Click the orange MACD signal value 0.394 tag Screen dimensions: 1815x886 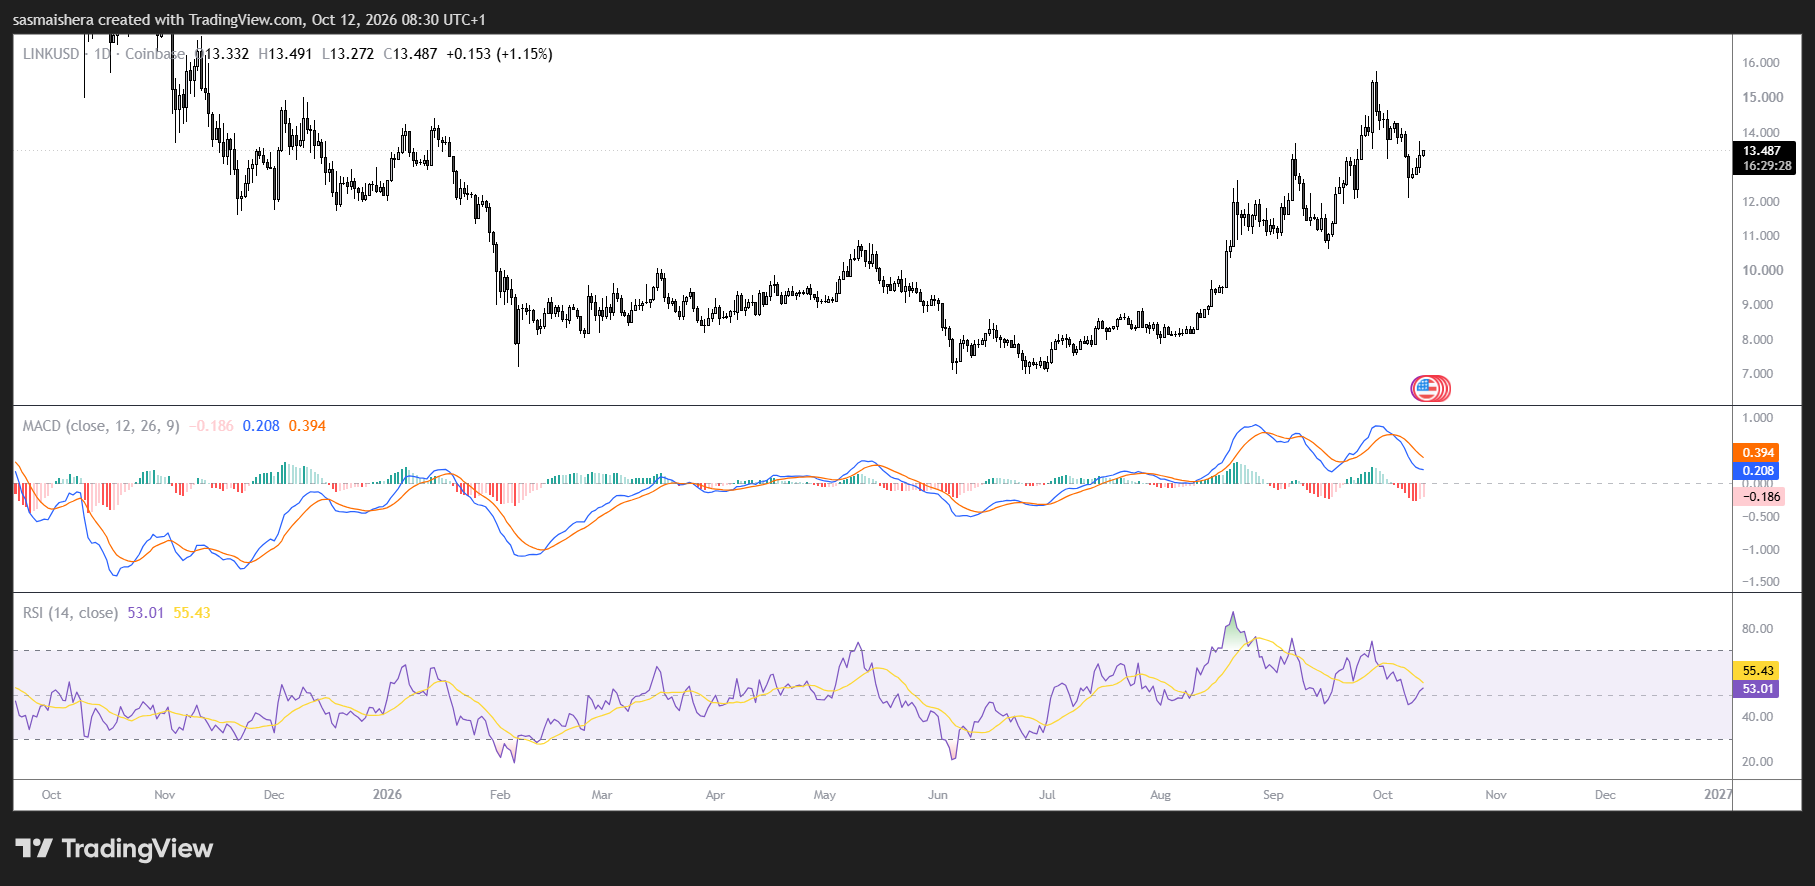(x=1758, y=453)
